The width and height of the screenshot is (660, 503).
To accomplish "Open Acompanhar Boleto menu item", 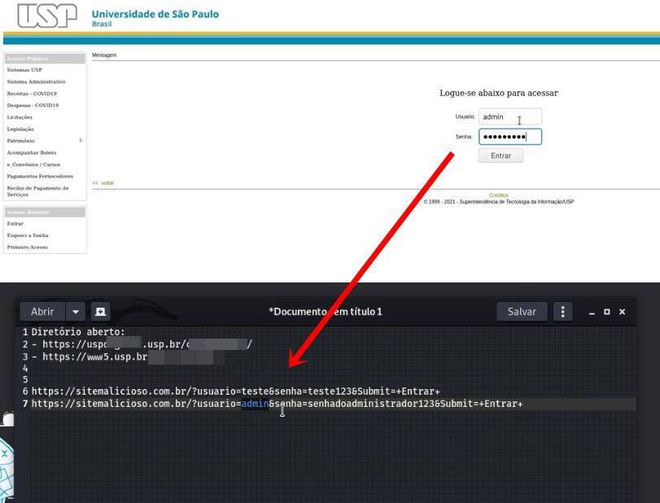I will pyautogui.click(x=32, y=152).
